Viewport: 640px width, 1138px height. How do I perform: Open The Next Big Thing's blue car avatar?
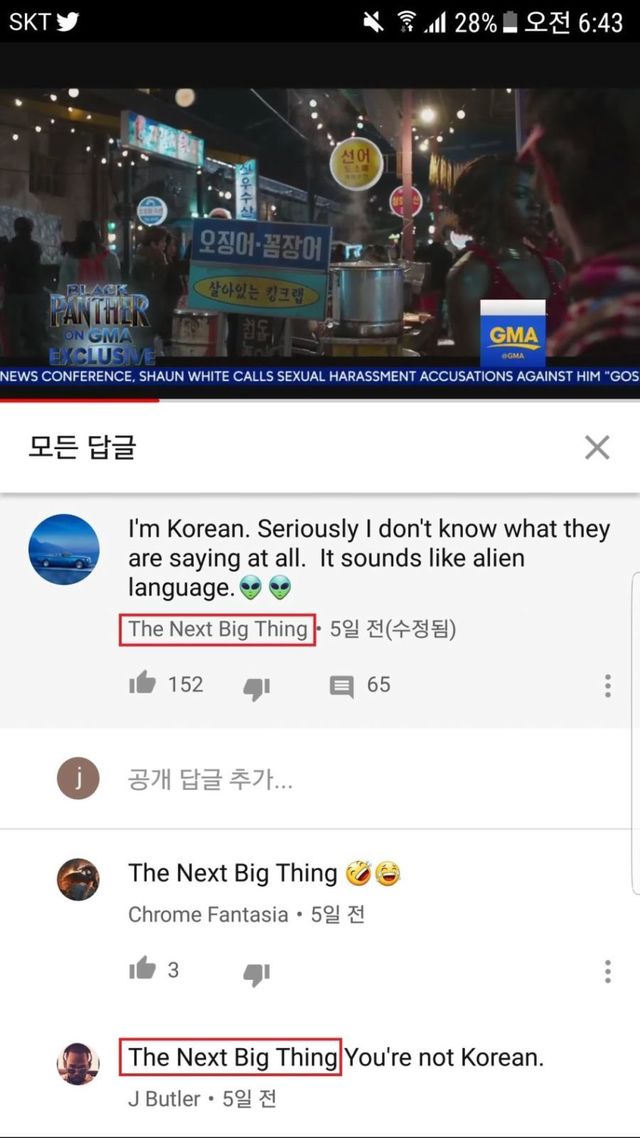tap(64, 549)
